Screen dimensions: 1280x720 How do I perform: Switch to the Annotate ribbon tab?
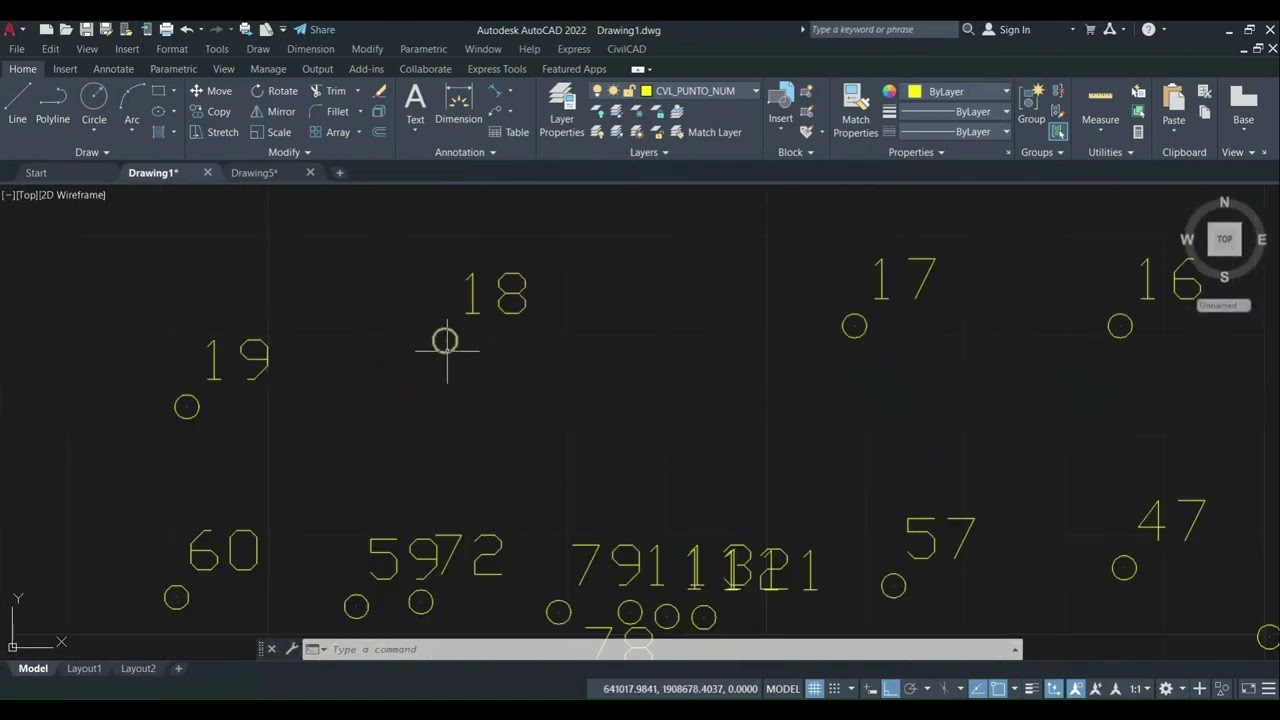[x=113, y=69]
